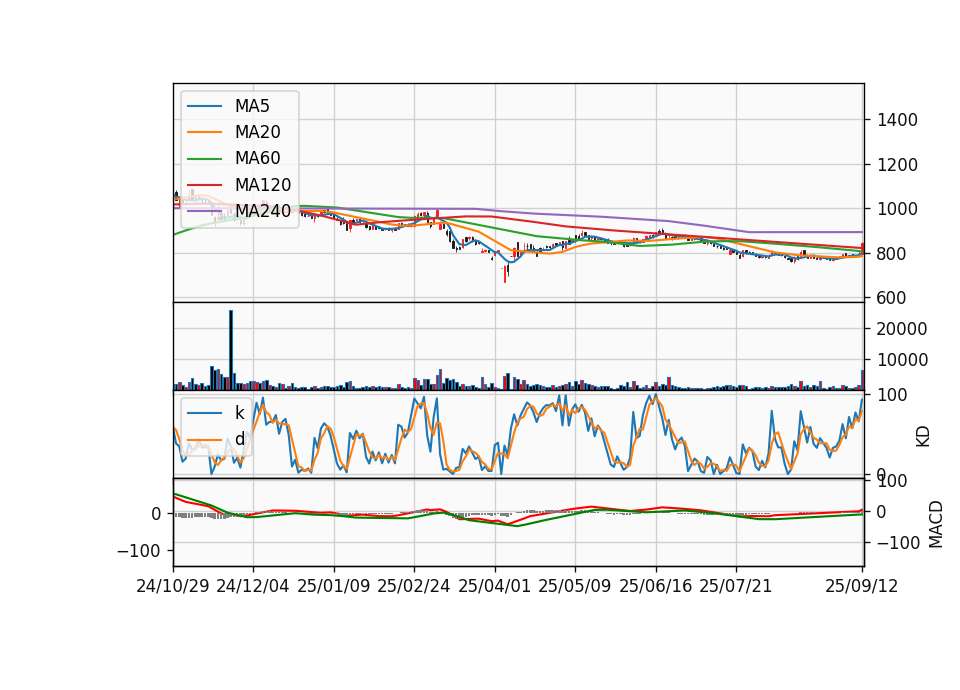
Task: Click the MA60 legend label
Action: coord(257,159)
